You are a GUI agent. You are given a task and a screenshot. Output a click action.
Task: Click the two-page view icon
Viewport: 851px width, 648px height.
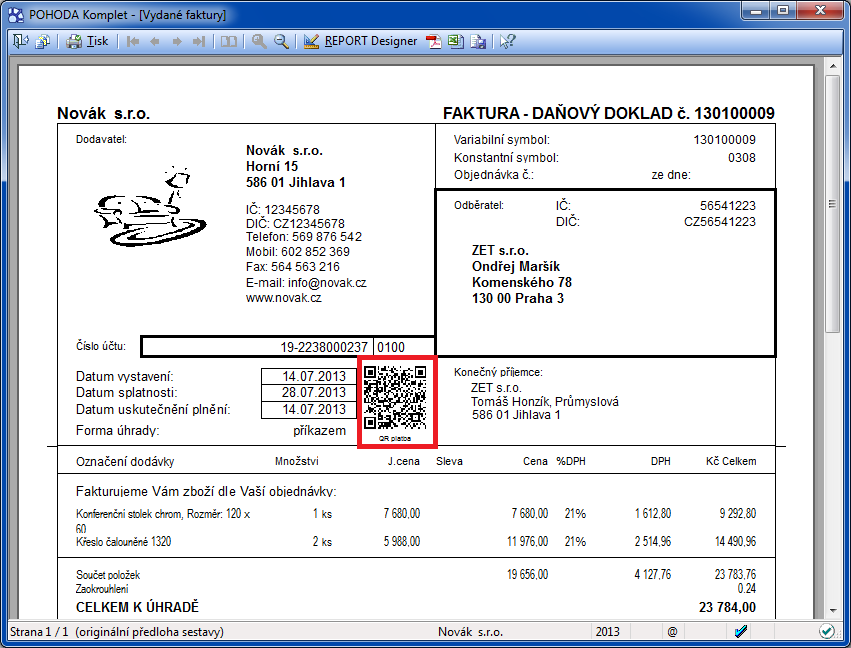230,41
